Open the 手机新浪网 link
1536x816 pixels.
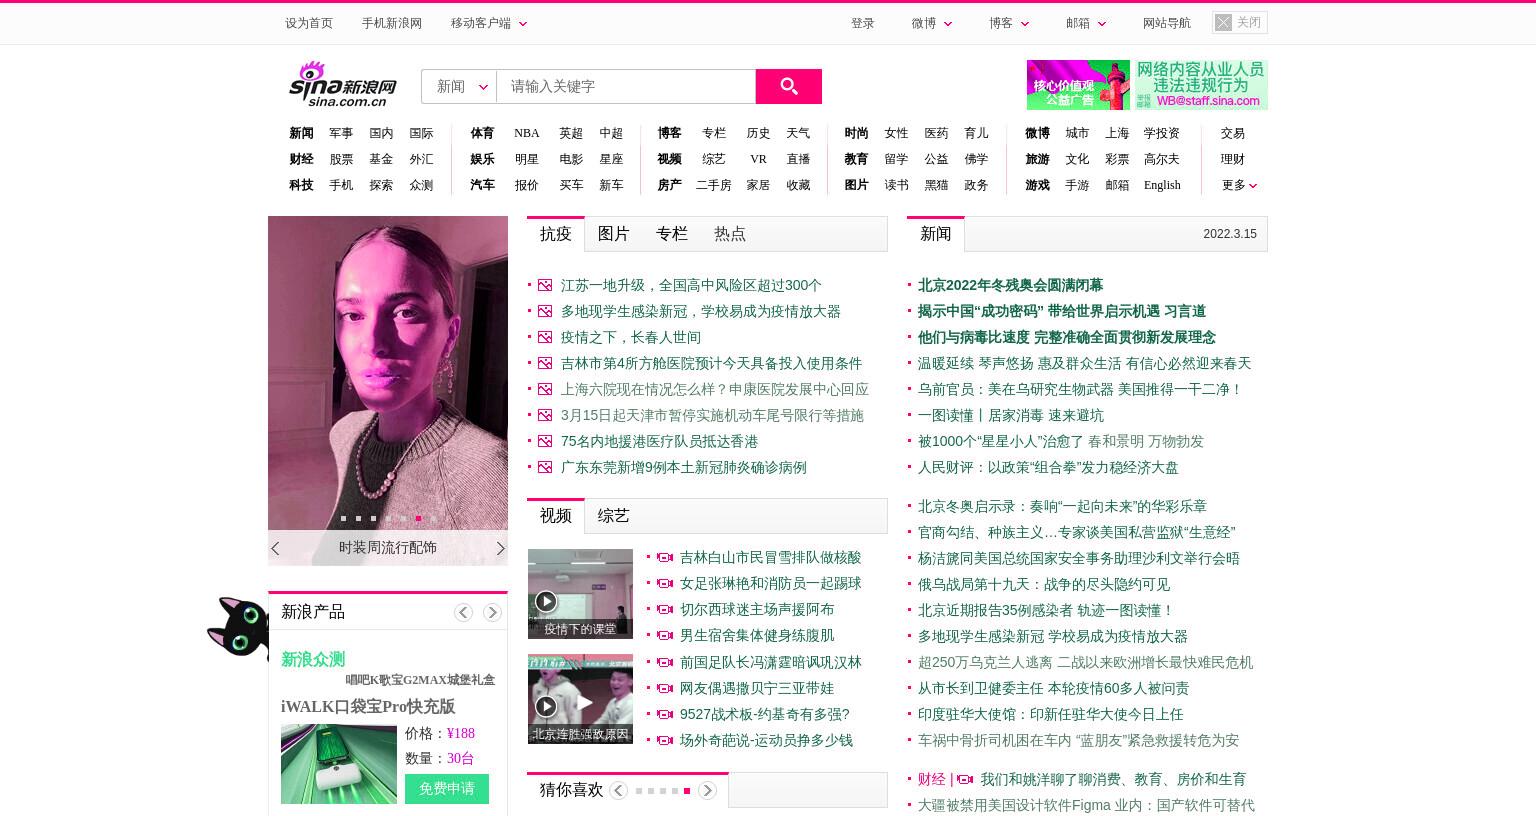click(x=392, y=23)
